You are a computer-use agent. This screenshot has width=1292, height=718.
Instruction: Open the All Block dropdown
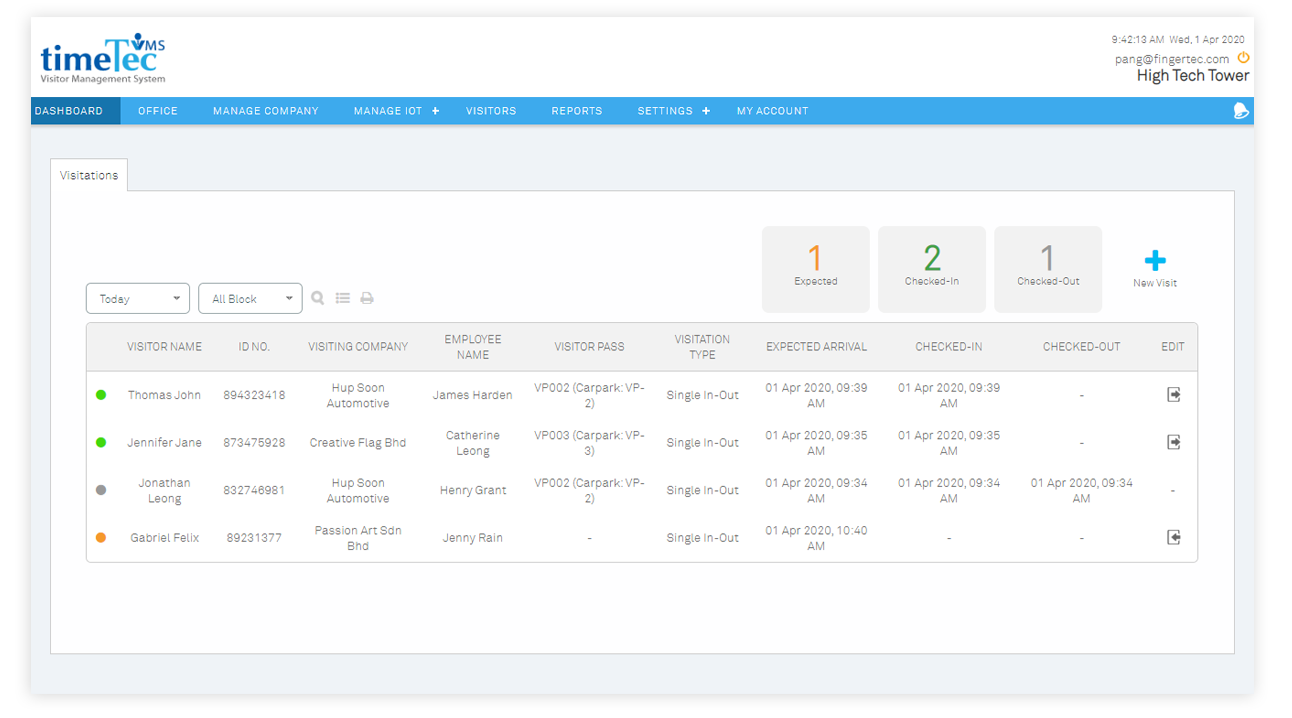tap(250, 298)
